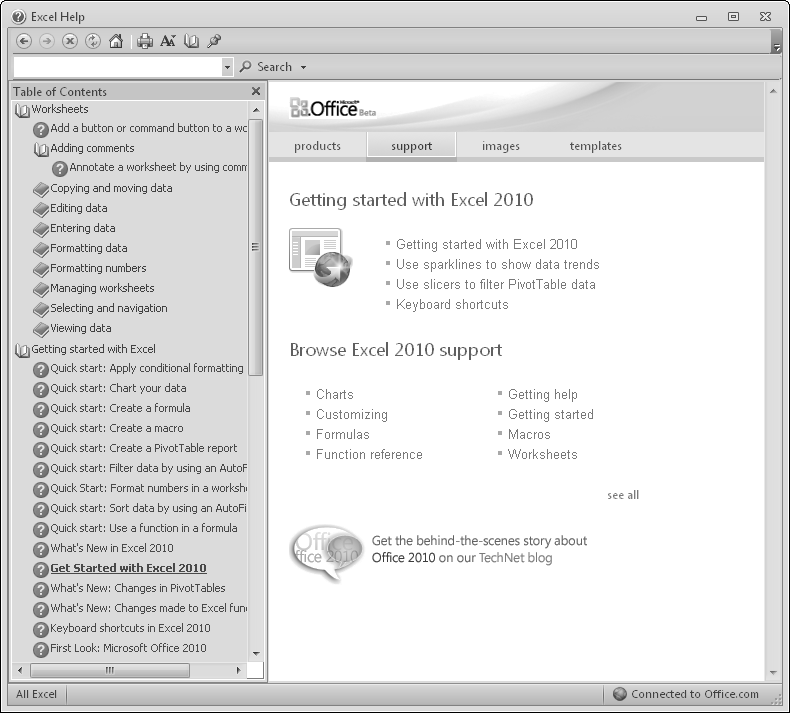The image size is (792, 713).
Task: Click the Back navigation arrow
Action: [x=24, y=41]
